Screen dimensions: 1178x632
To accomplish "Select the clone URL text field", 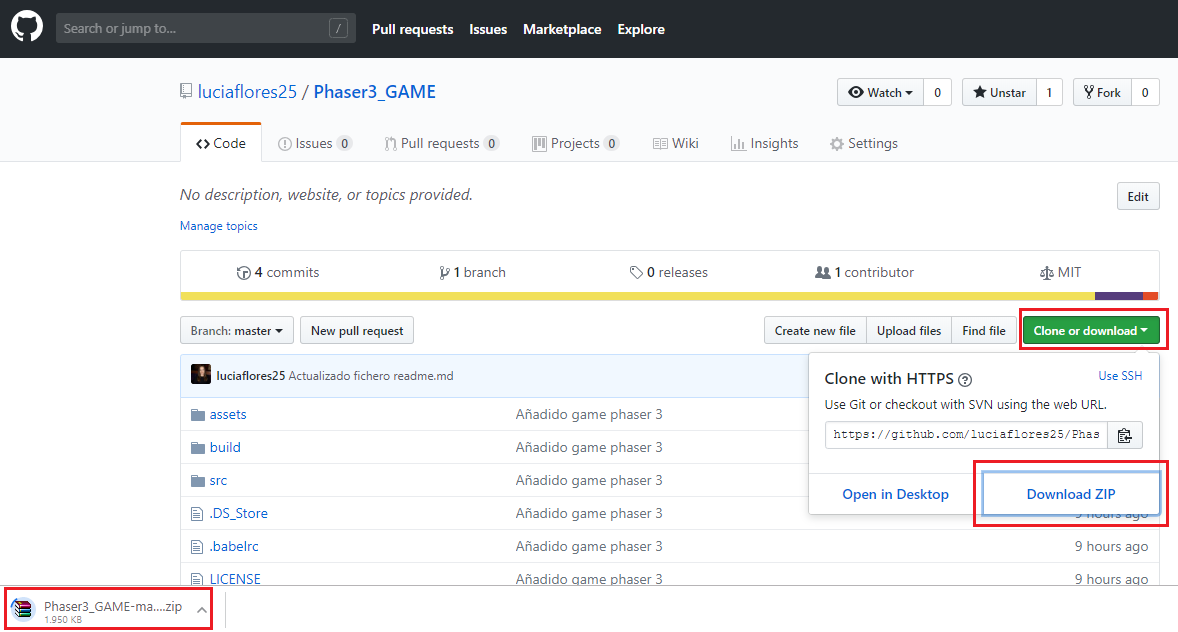I will pyautogui.click(x=966, y=434).
